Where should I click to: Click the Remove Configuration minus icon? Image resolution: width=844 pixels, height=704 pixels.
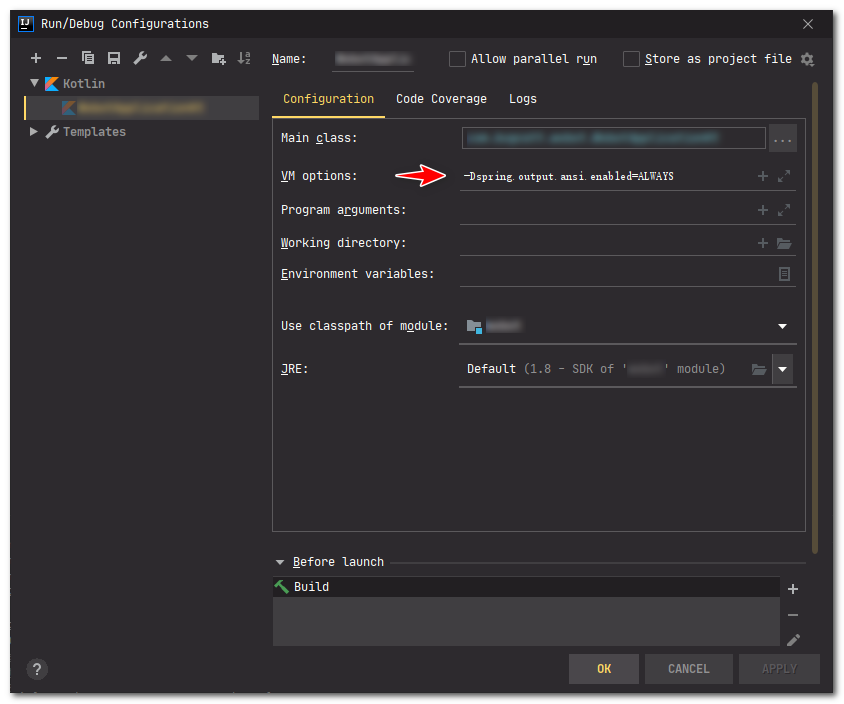[x=62, y=59]
